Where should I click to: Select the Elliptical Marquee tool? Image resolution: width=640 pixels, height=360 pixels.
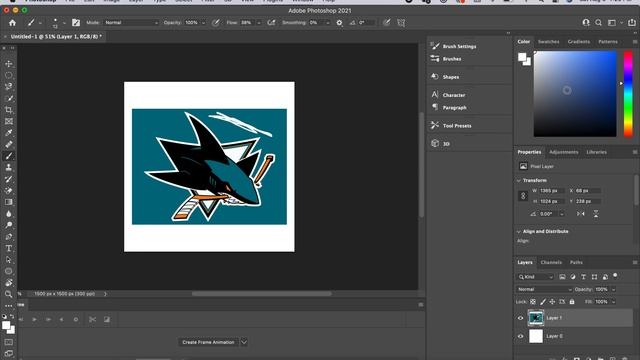pyautogui.click(x=9, y=75)
